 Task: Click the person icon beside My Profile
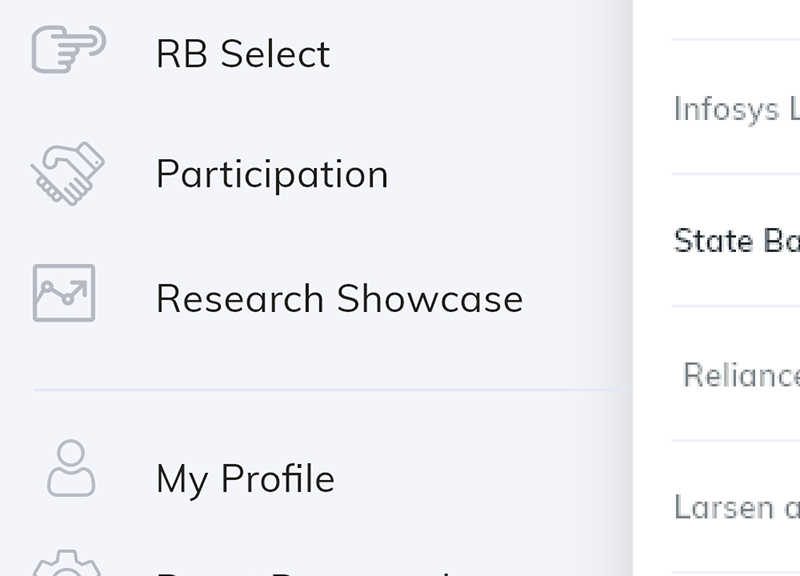(x=71, y=468)
